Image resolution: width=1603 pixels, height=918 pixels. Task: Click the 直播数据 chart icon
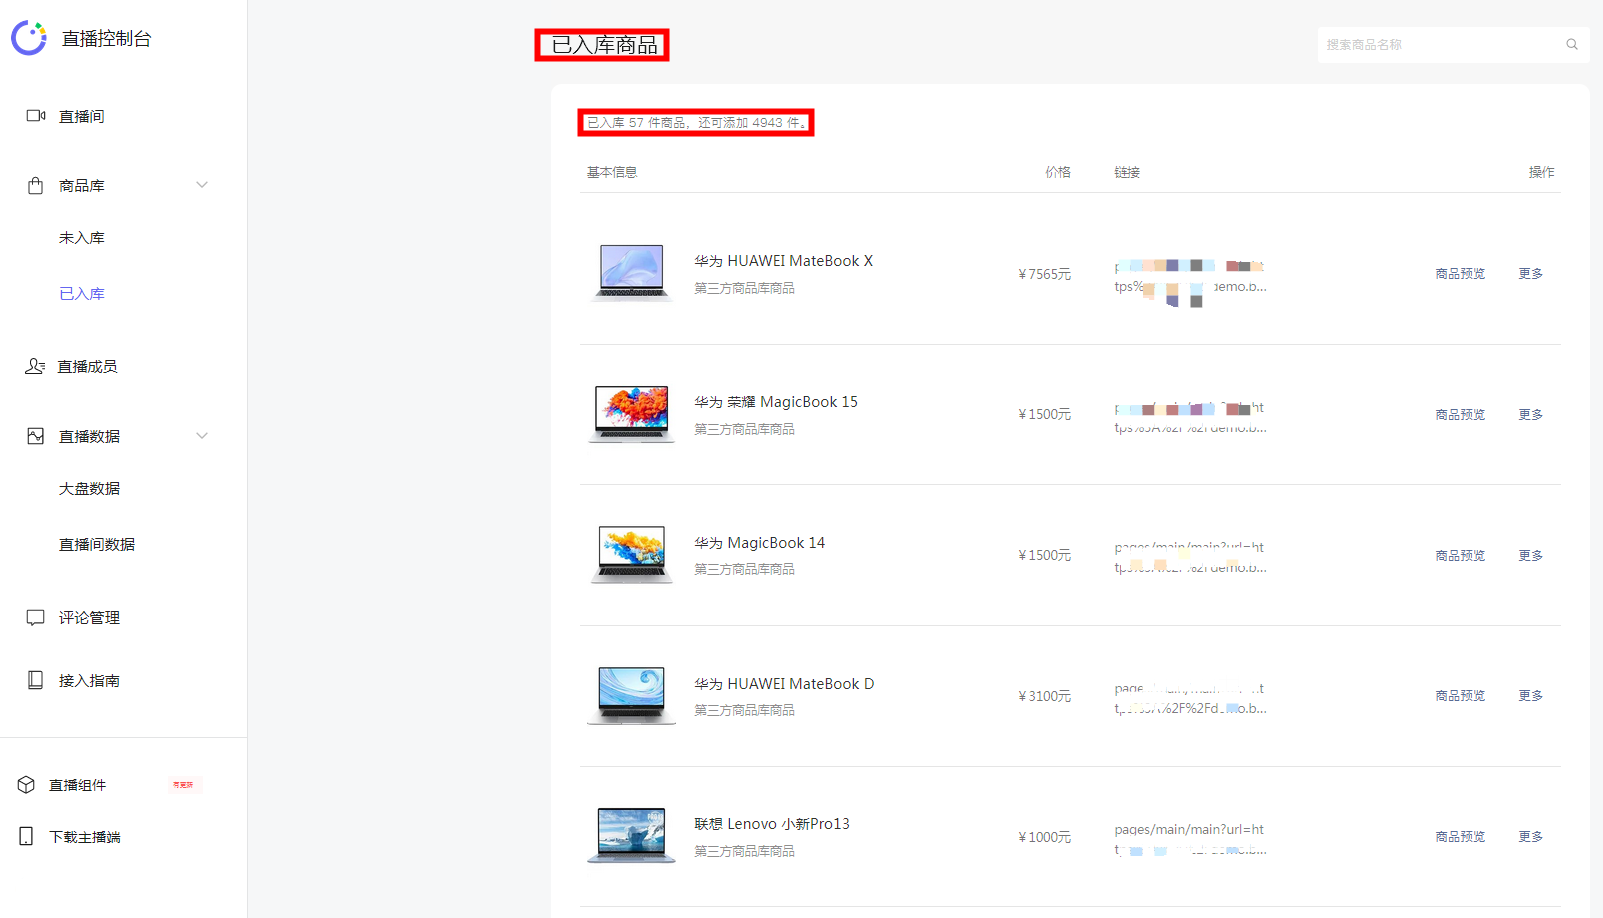coord(36,436)
